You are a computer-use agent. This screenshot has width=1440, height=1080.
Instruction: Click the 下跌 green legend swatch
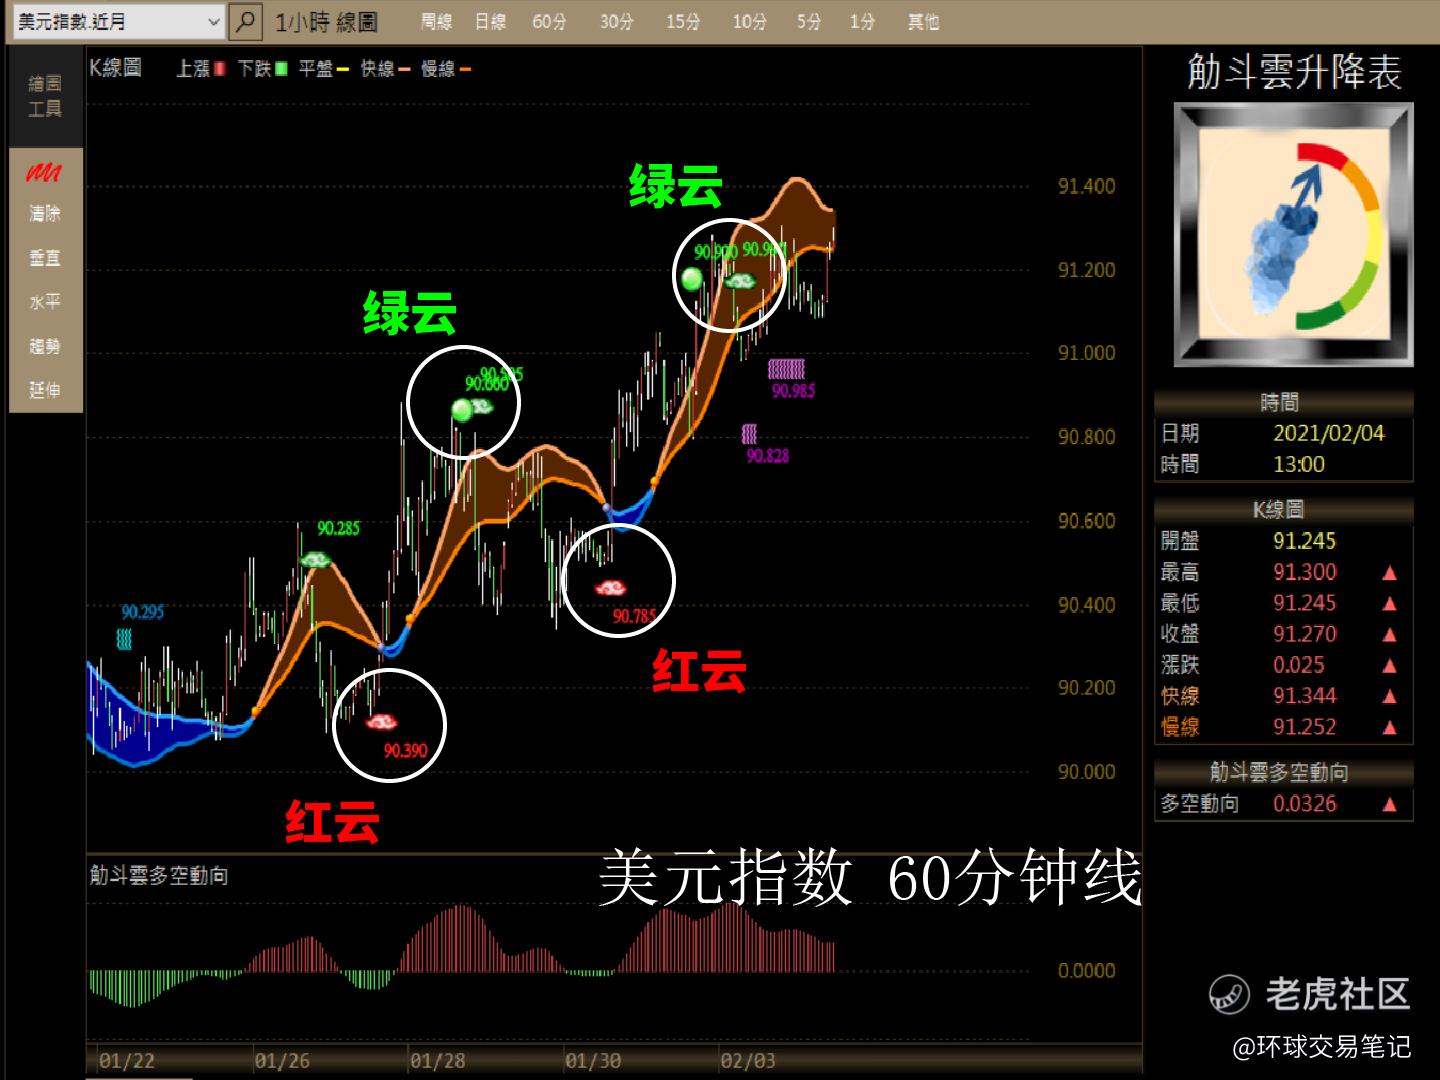[x=281, y=69]
